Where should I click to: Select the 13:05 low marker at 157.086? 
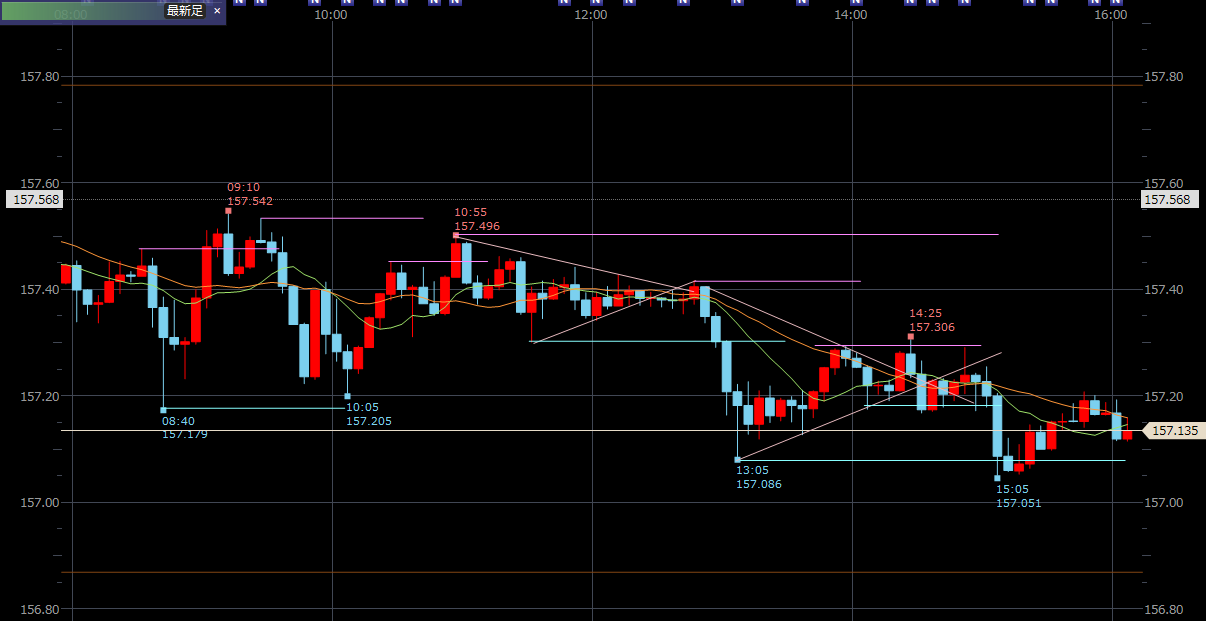click(x=737, y=460)
